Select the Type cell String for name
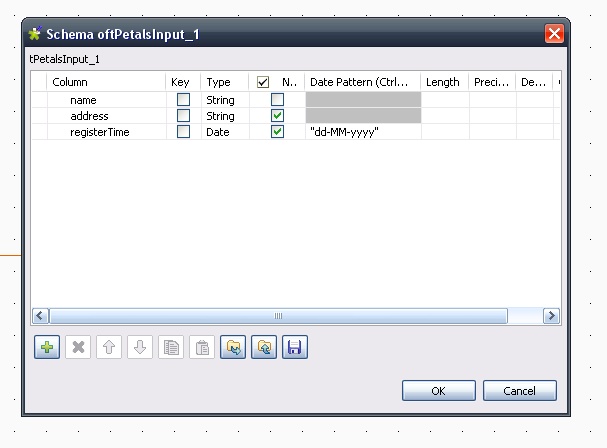 [x=221, y=100]
